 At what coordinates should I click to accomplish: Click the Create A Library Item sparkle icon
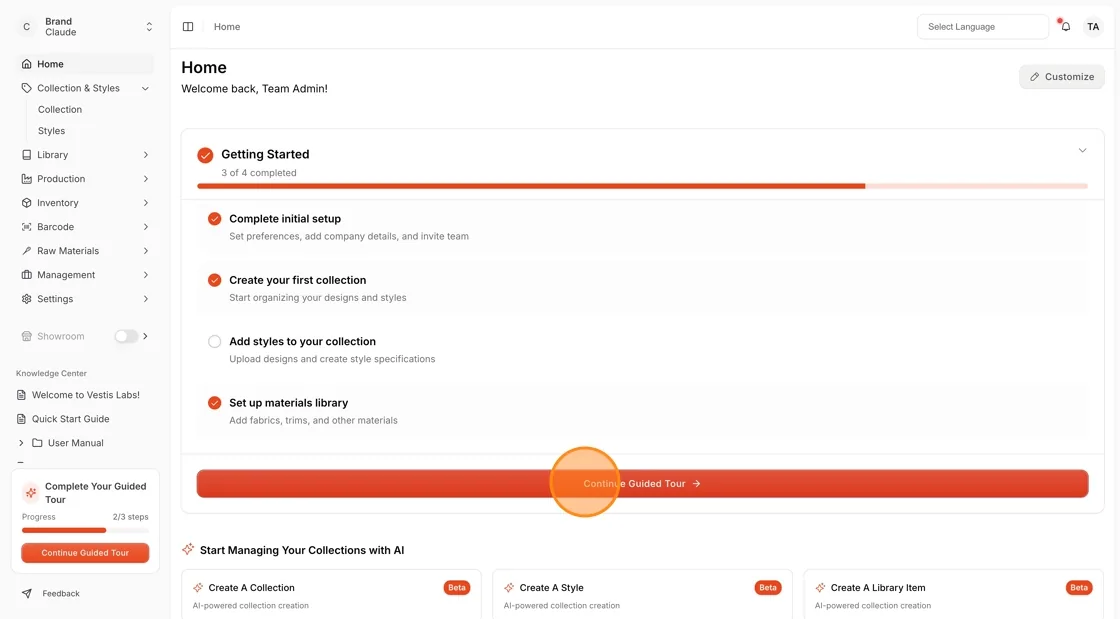[820, 588]
